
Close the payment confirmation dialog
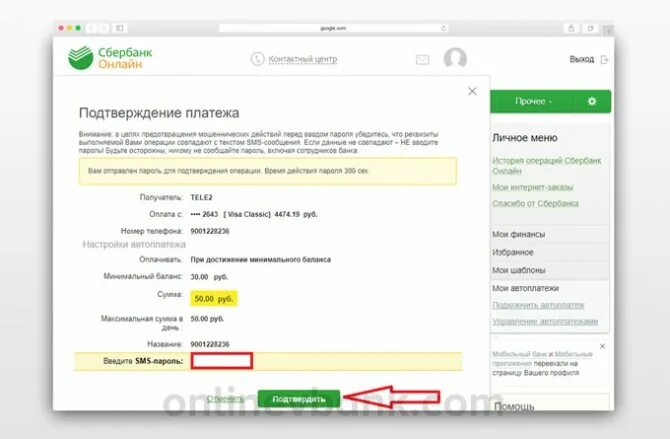(472, 91)
